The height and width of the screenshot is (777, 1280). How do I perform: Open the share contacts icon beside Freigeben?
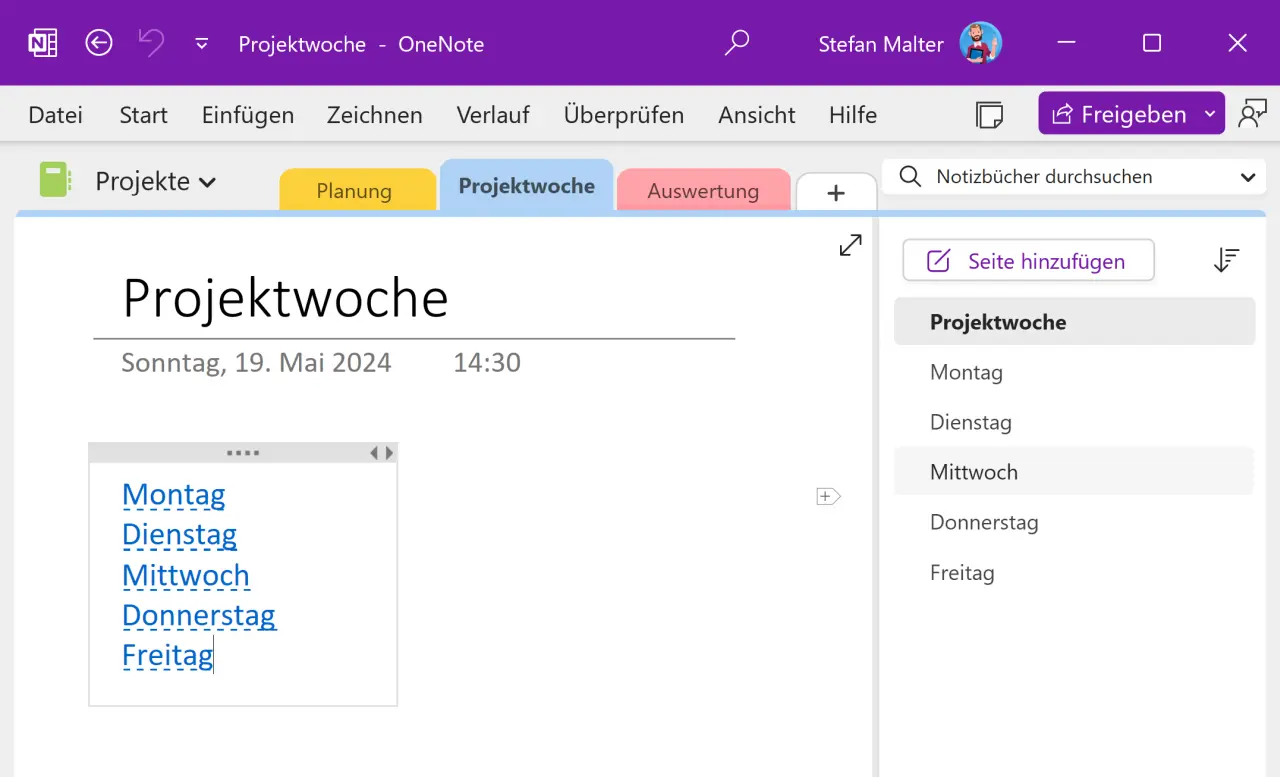[x=1253, y=113]
